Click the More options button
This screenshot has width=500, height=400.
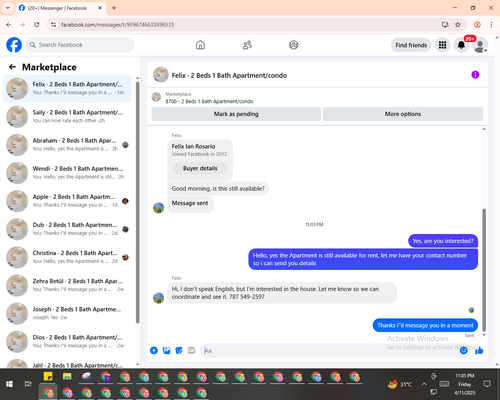(403, 114)
